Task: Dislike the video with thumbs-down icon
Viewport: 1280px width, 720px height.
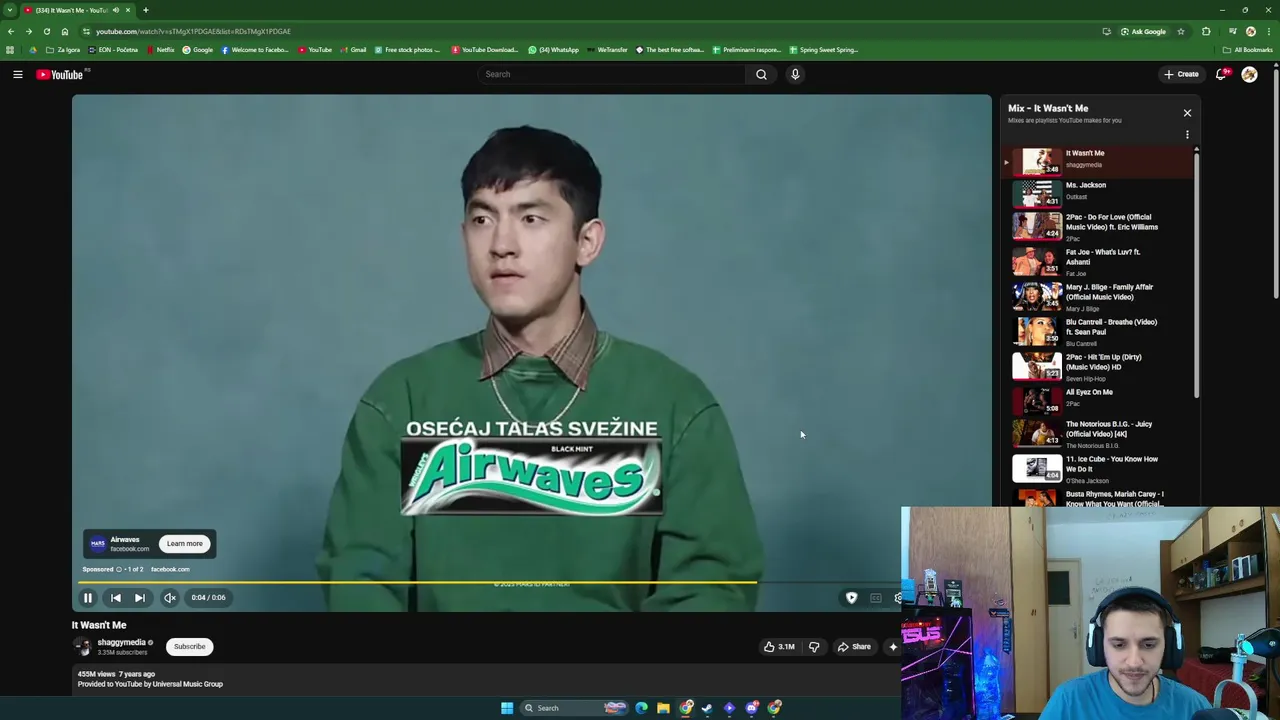Action: click(x=814, y=647)
